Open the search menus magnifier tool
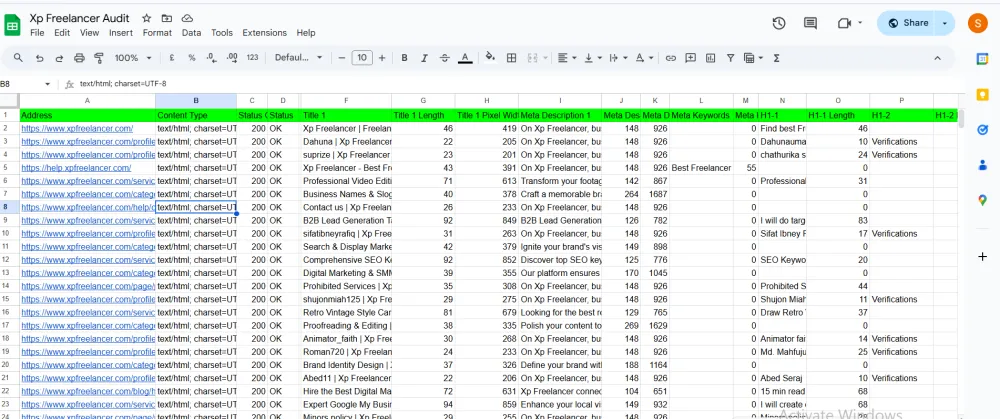 point(18,58)
